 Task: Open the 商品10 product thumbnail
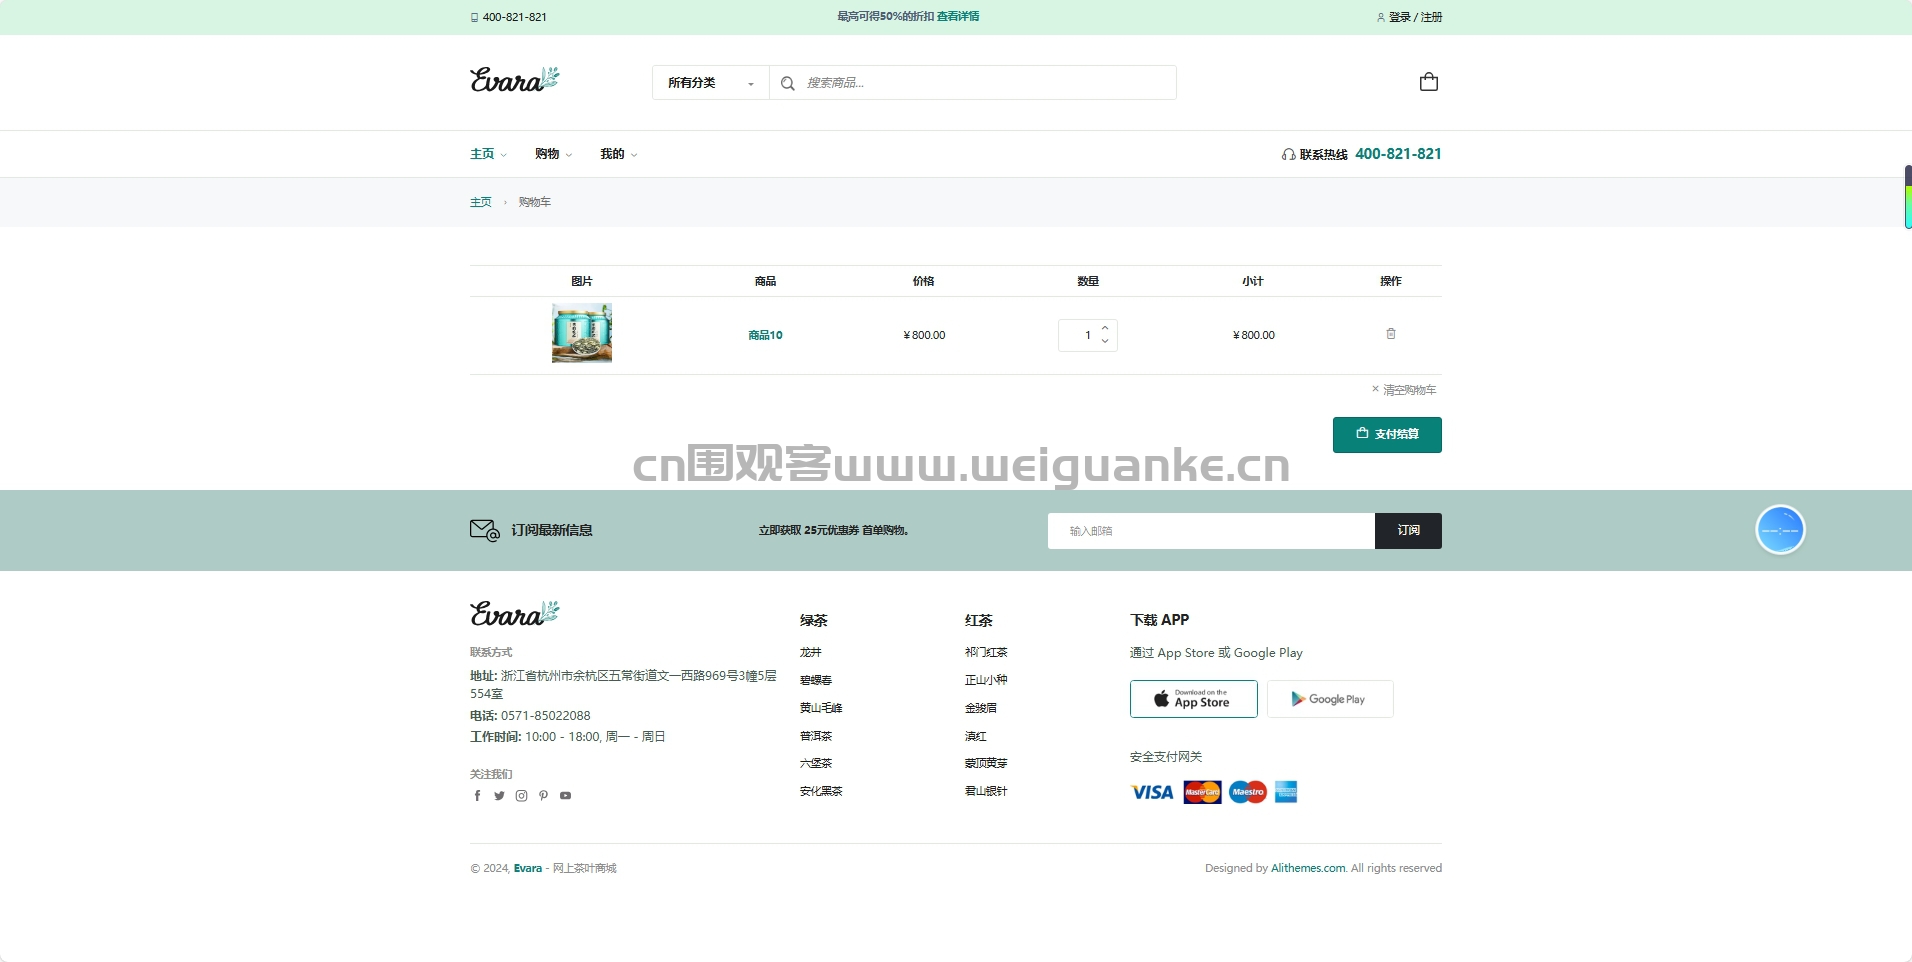[x=582, y=334]
